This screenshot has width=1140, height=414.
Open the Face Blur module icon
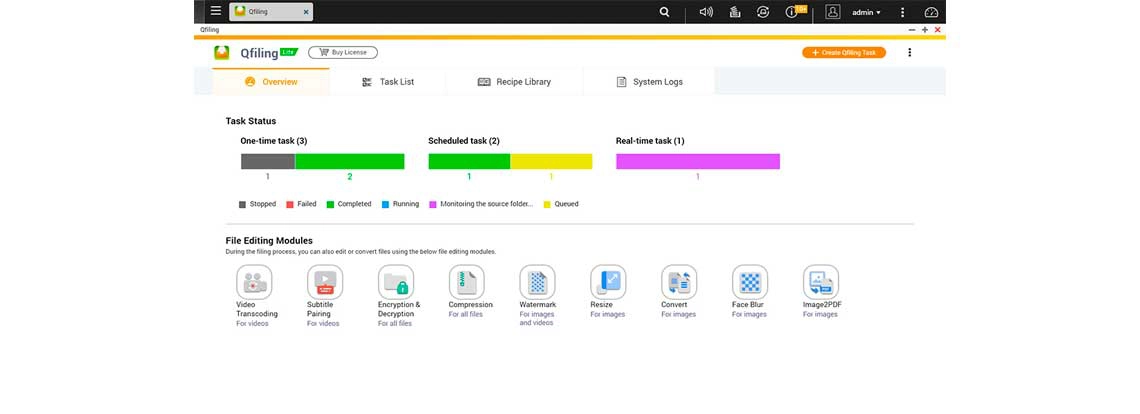[x=750, y=282]
